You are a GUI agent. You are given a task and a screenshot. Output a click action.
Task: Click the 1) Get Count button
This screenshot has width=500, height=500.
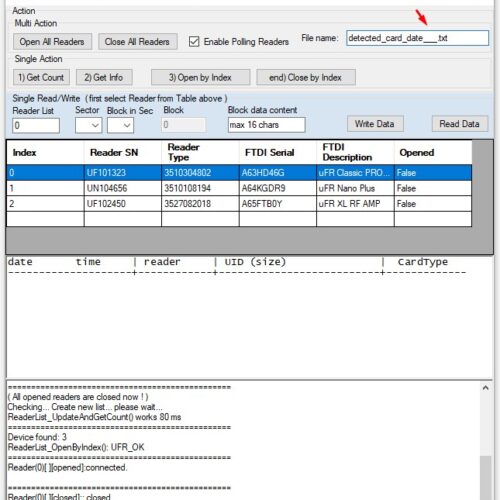click(41, 77)
